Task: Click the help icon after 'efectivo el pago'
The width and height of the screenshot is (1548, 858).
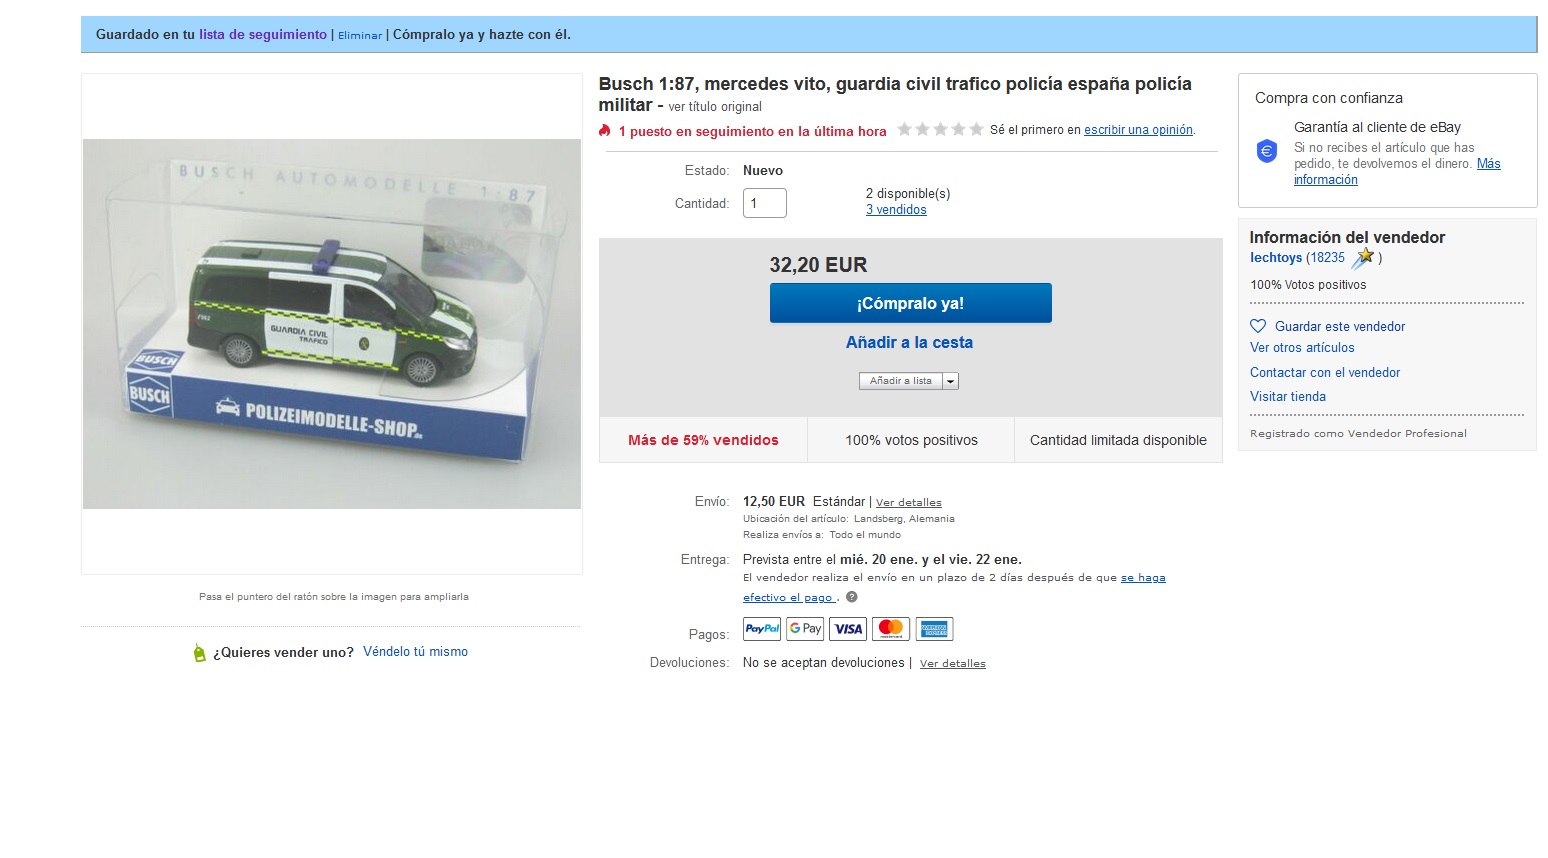Action: 852,597
